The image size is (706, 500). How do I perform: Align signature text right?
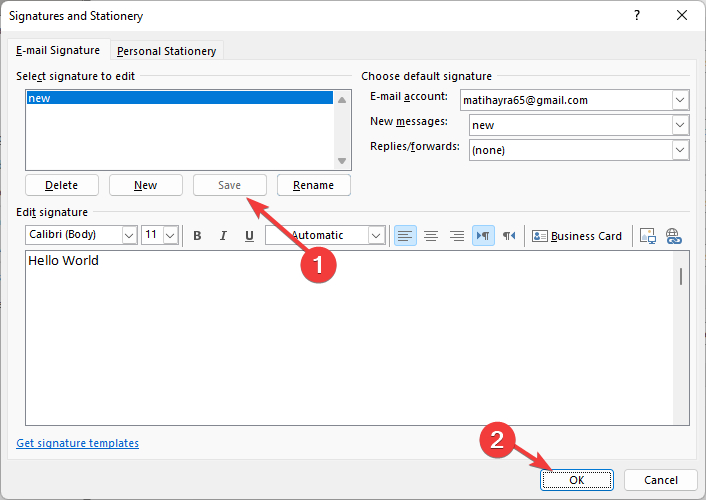click(457, 236)
